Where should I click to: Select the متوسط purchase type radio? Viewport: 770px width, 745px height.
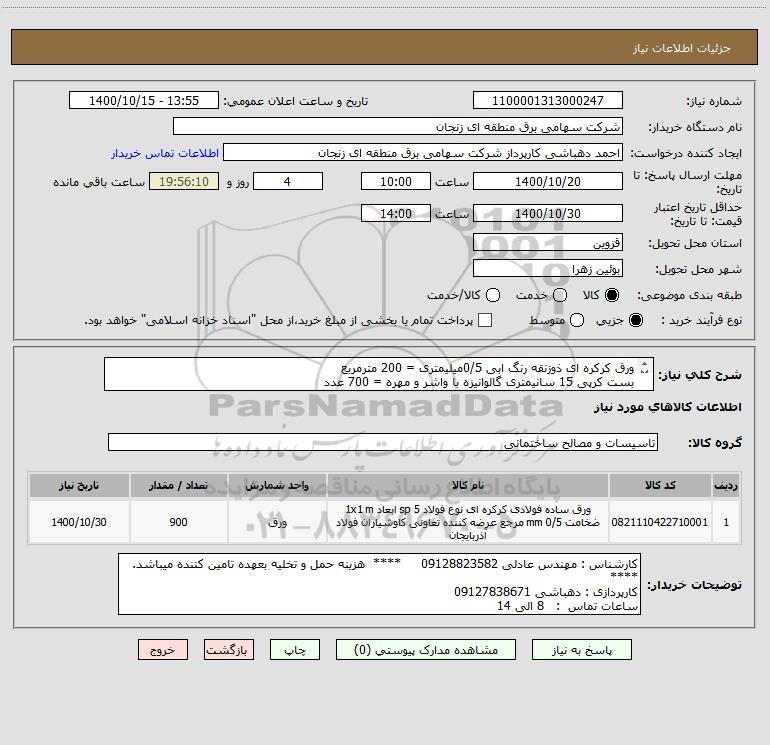point(577,320)
